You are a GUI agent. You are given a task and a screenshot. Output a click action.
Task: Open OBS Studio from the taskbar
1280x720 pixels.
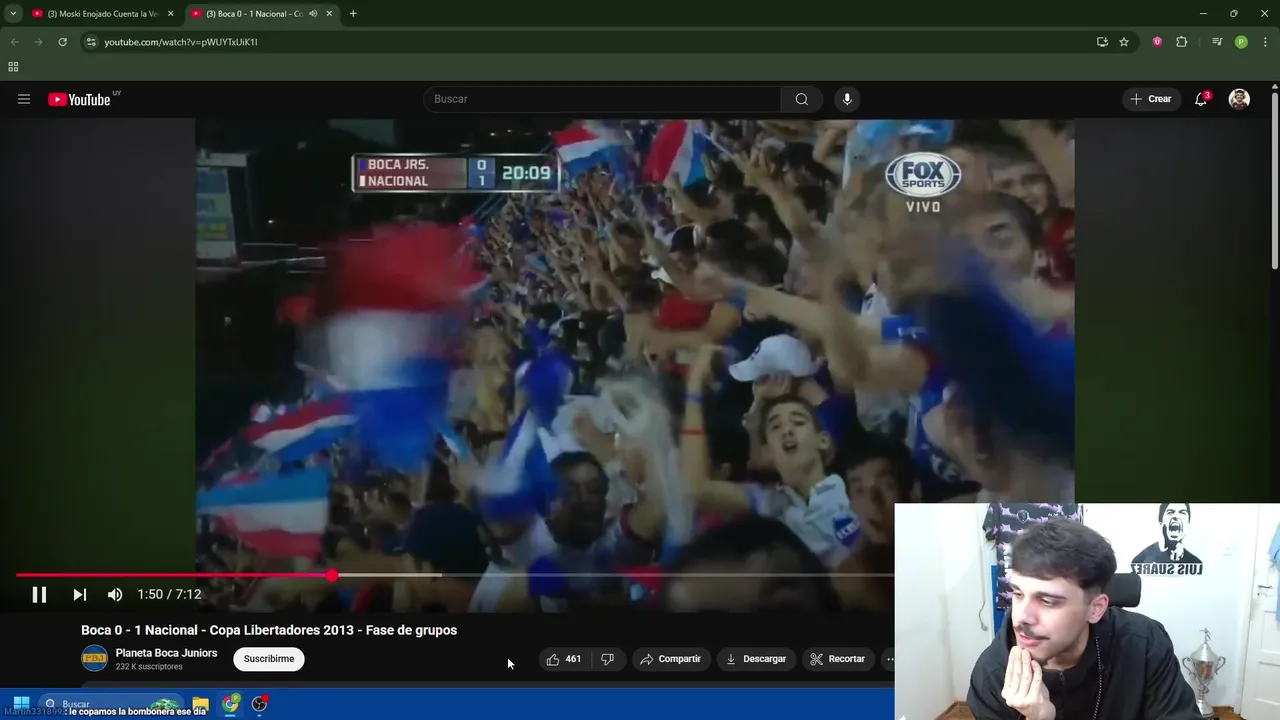click(x=260, y=704)
